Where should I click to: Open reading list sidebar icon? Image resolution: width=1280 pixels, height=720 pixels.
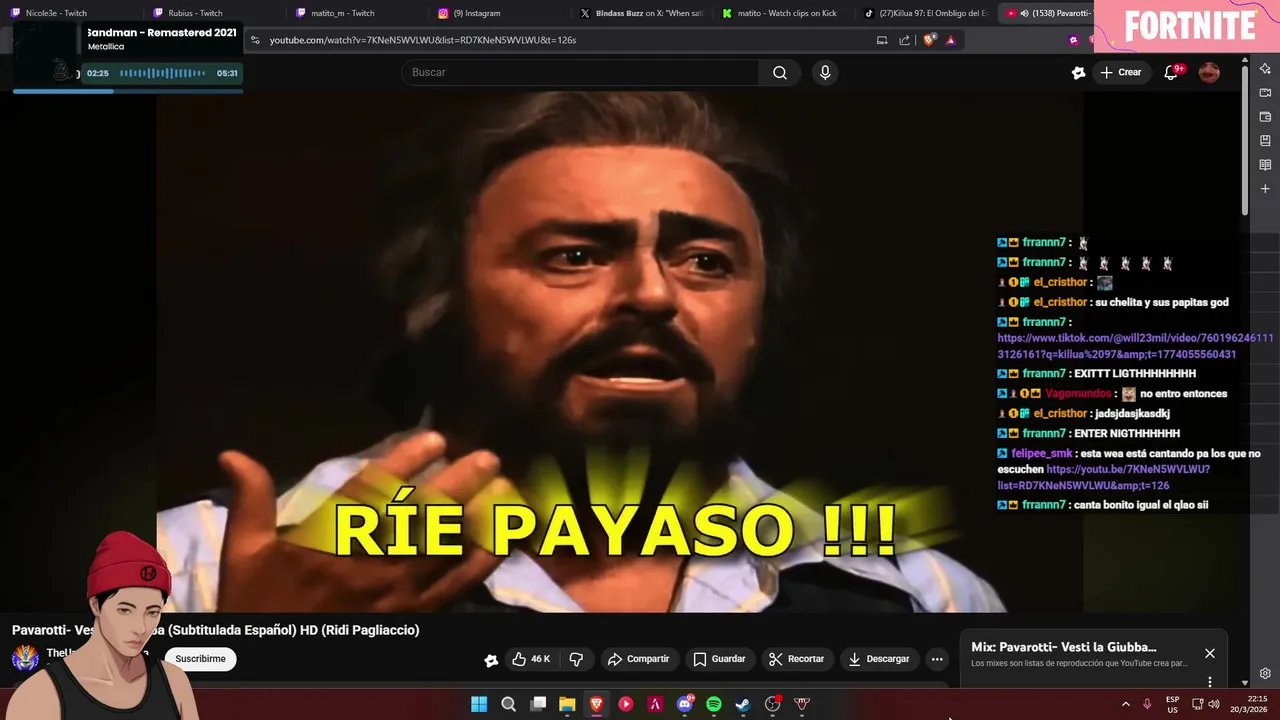coord(1265,165)
